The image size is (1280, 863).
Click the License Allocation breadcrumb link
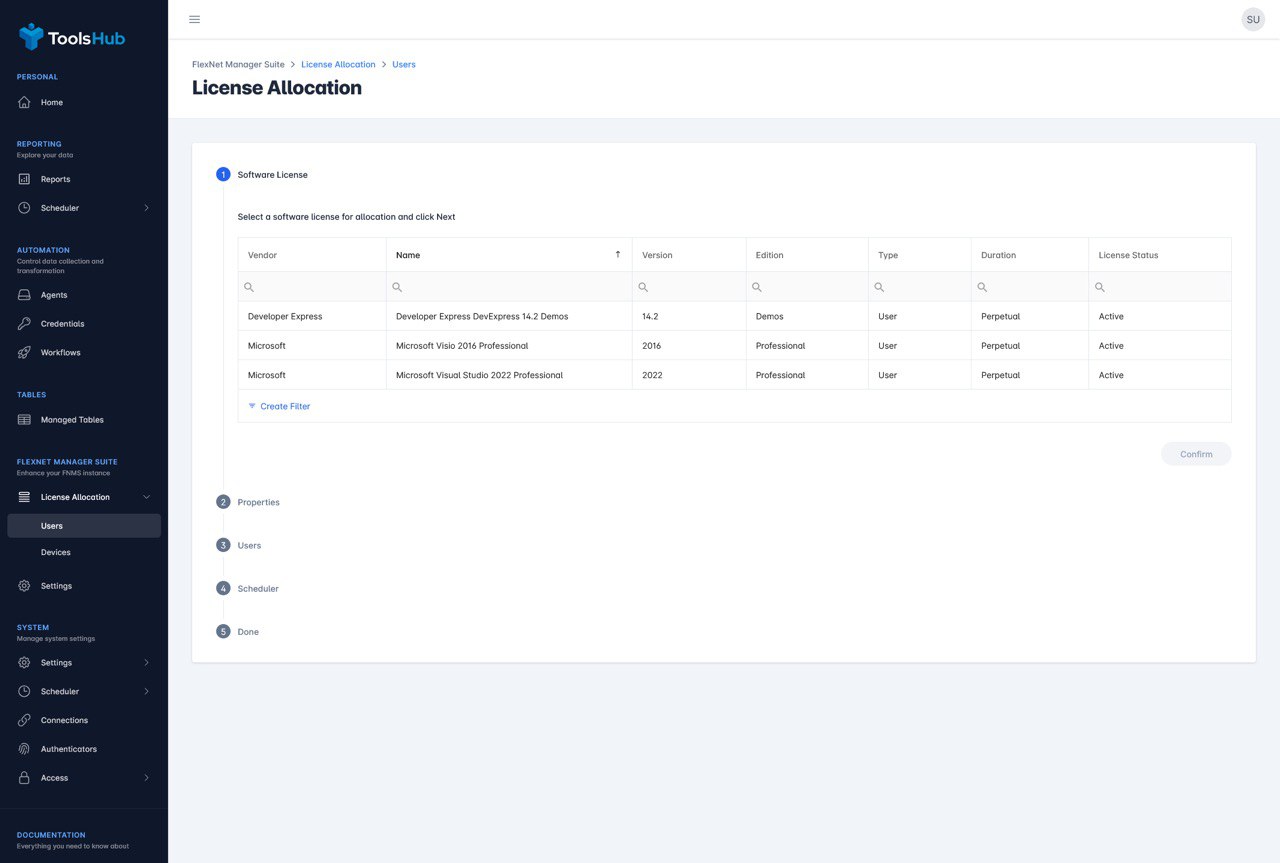[x=338, y=64]
